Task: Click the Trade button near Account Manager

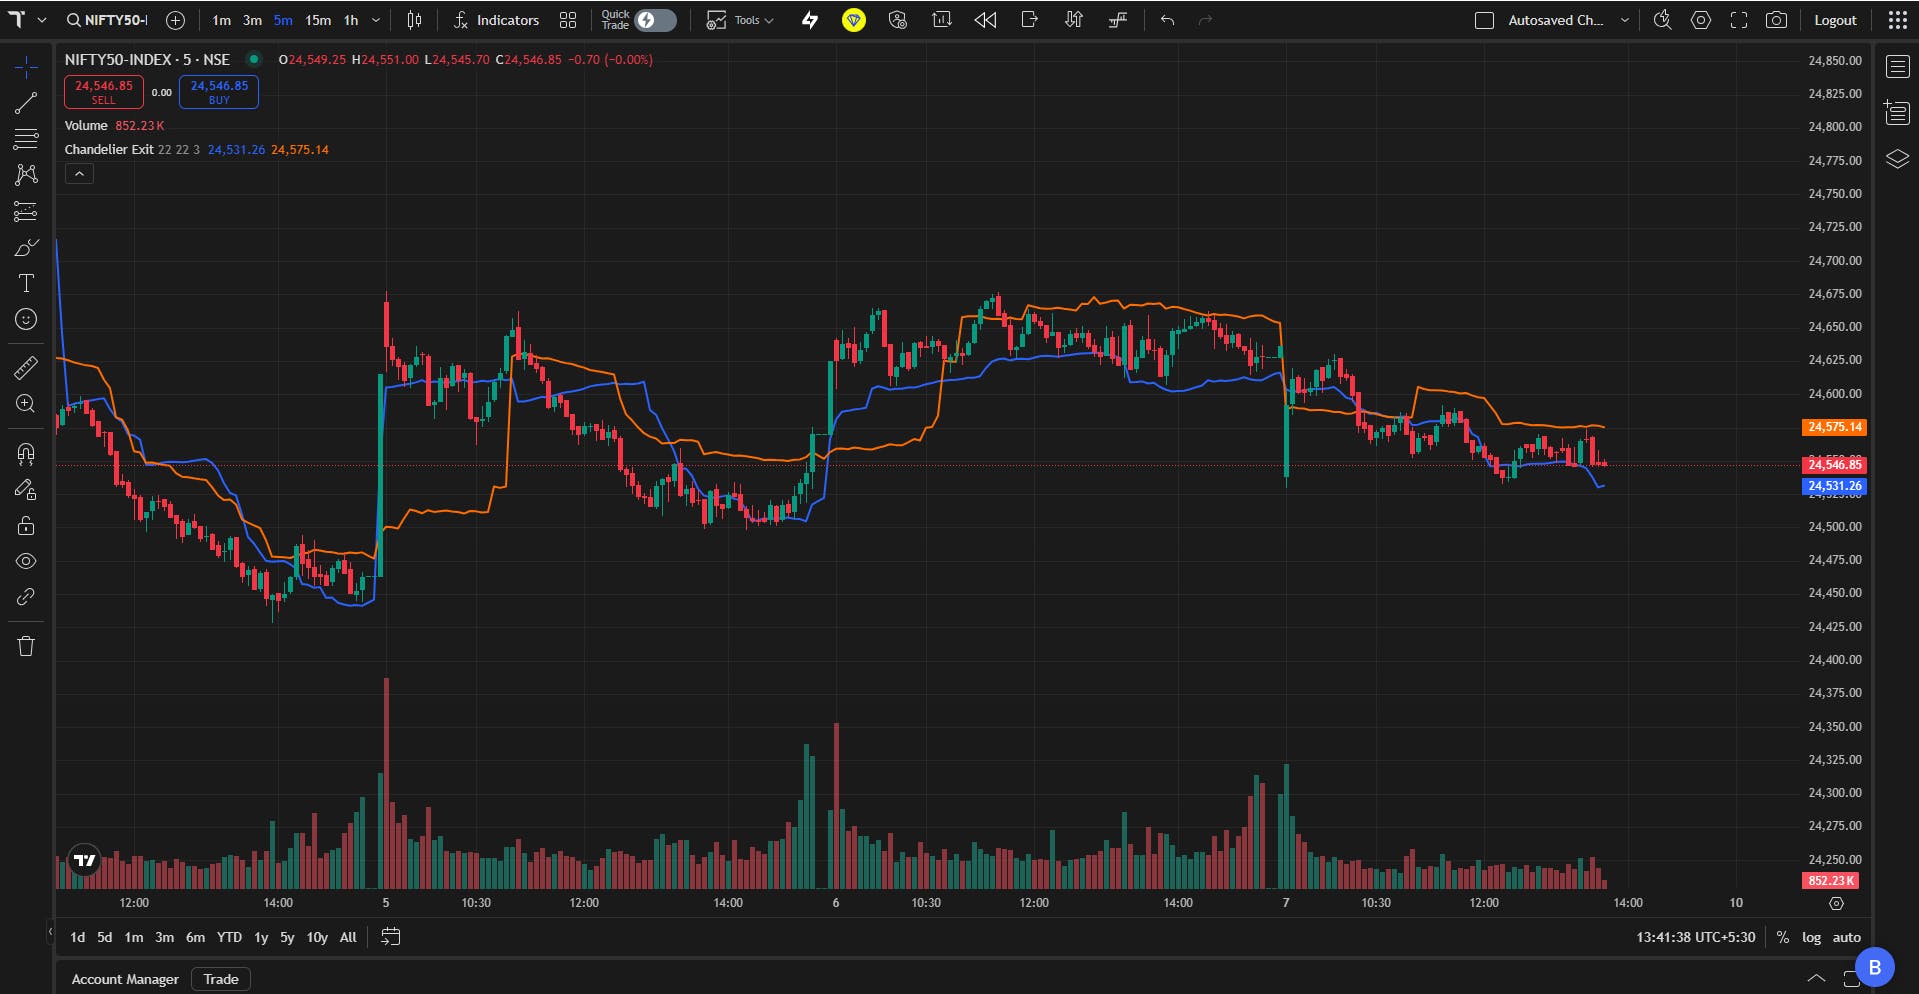Action: pyautogui.click(x=221, y=979)
